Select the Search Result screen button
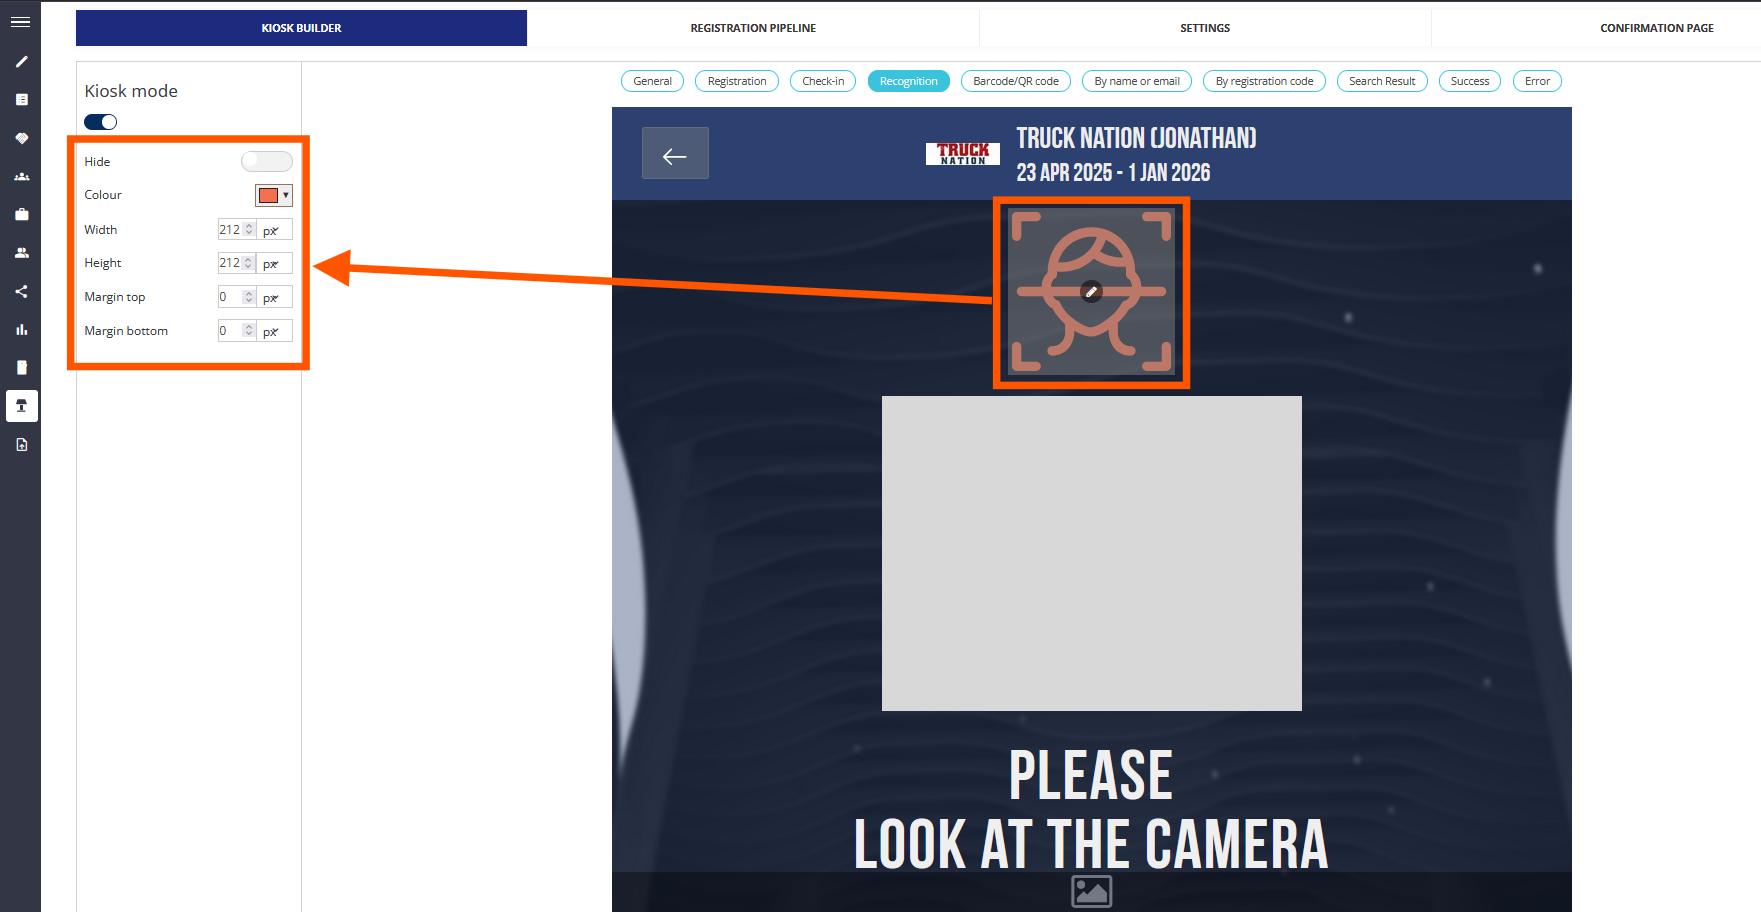Viewport: 1761px width, 912px height. coord(1381,81)
